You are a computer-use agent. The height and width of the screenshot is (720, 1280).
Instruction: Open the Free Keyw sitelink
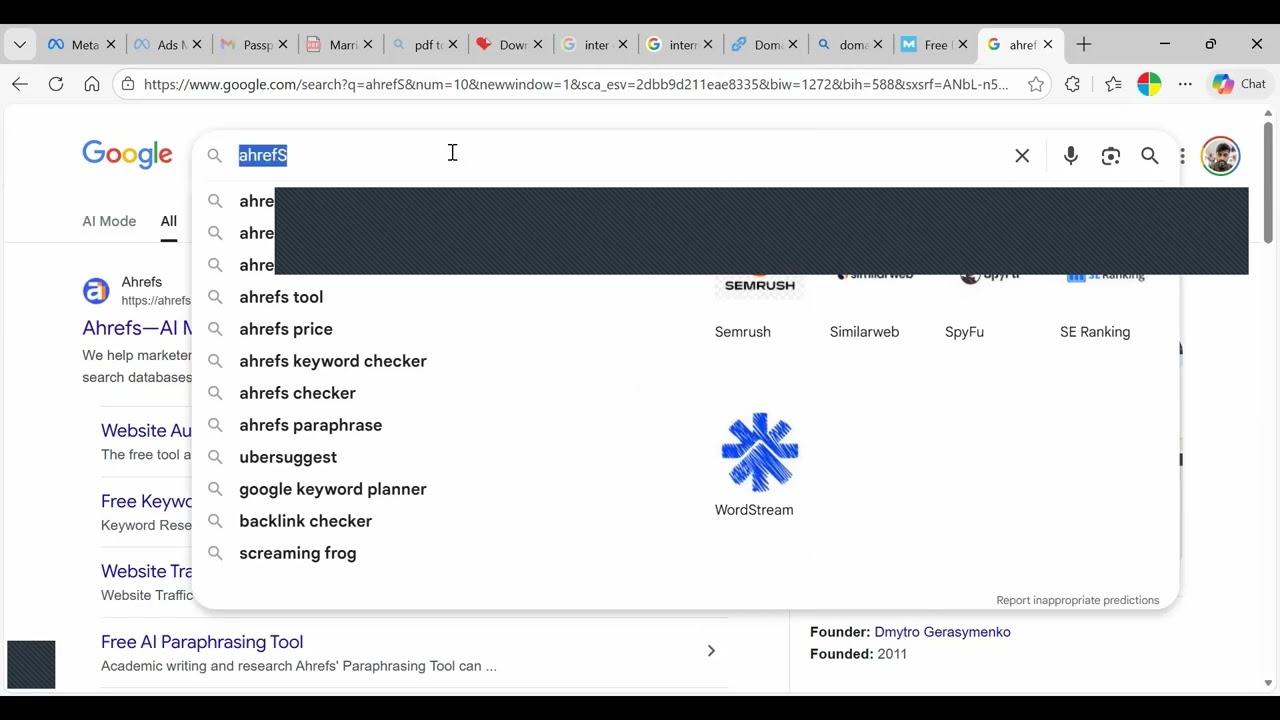click(x=147, y=501)
